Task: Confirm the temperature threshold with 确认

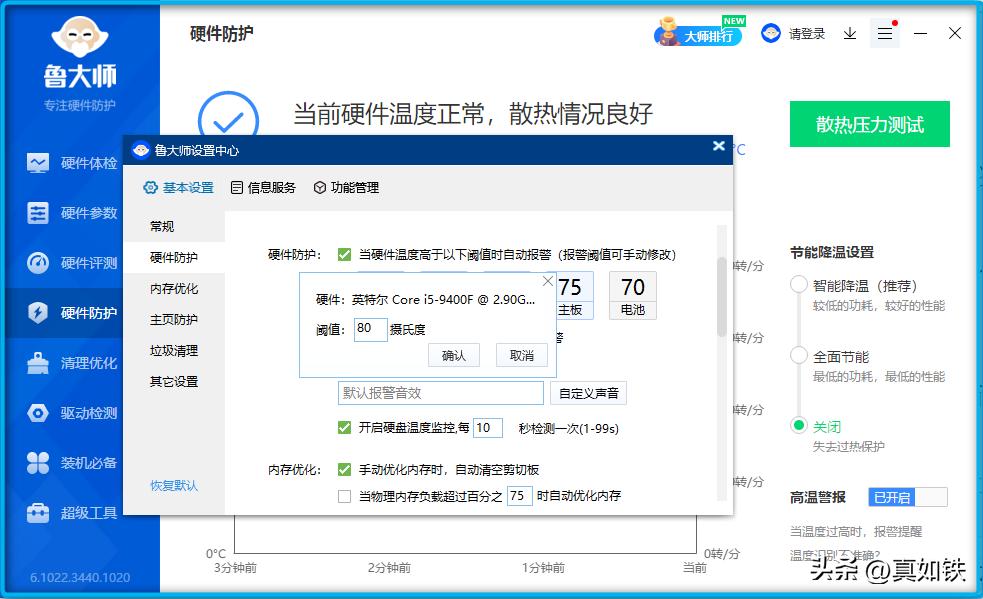Action: 453,355
